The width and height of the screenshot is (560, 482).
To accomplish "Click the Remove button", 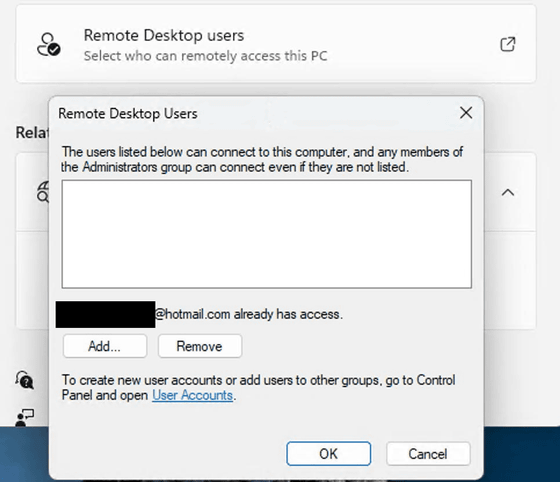I will pos(200,346).
